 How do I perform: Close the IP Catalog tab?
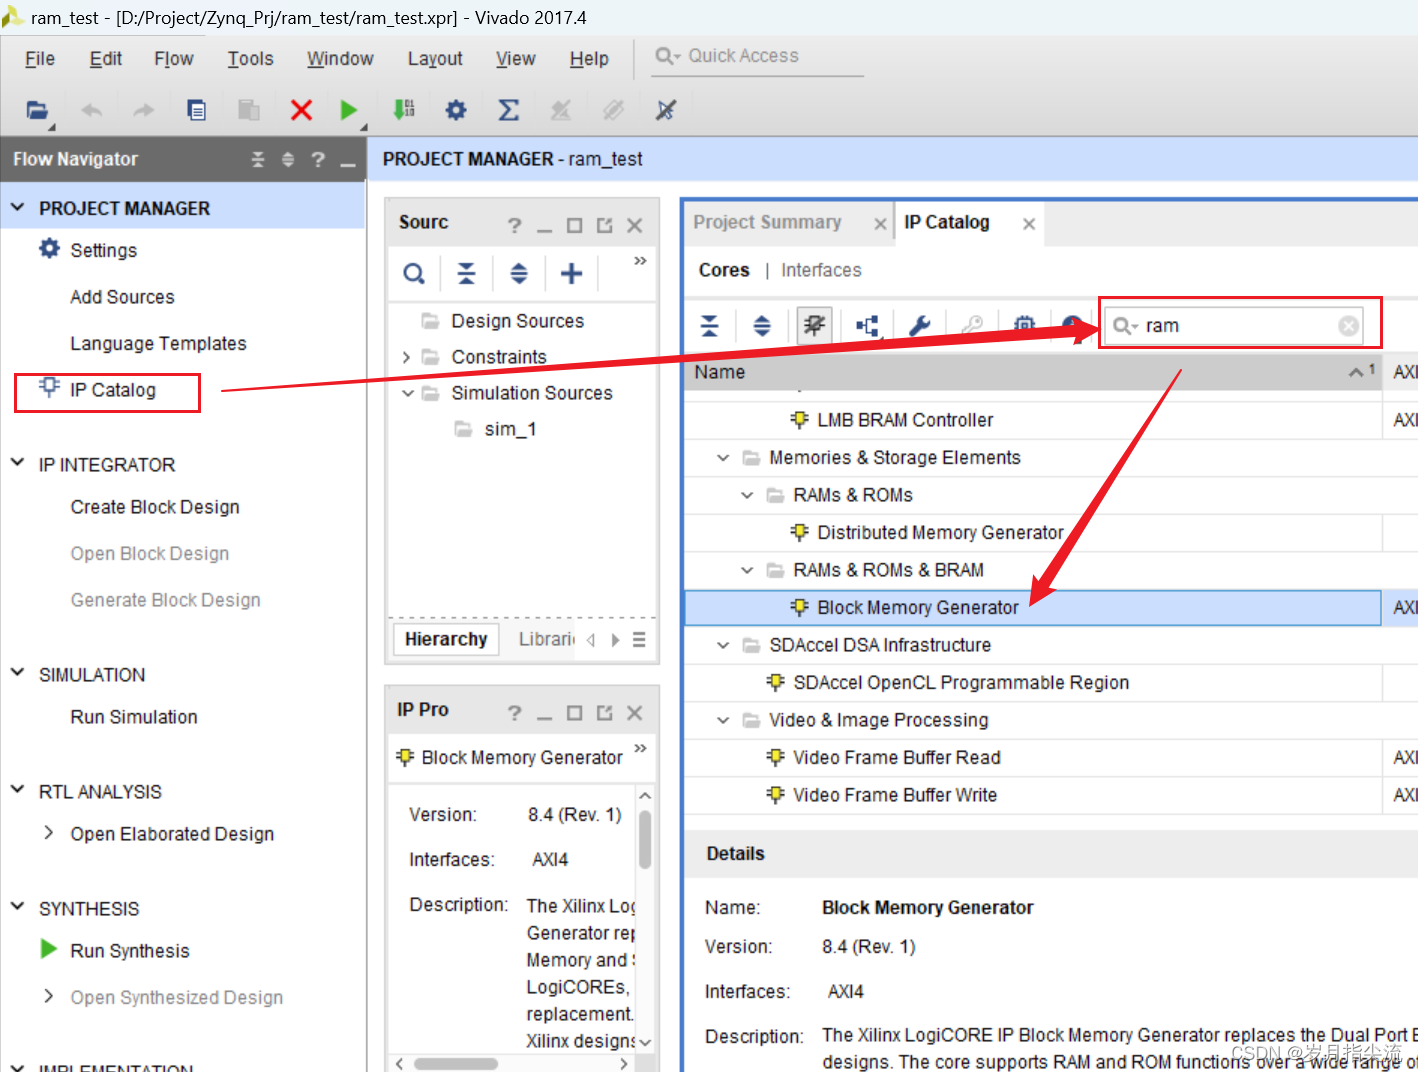pyautogui.click(x=1028, y=224)
